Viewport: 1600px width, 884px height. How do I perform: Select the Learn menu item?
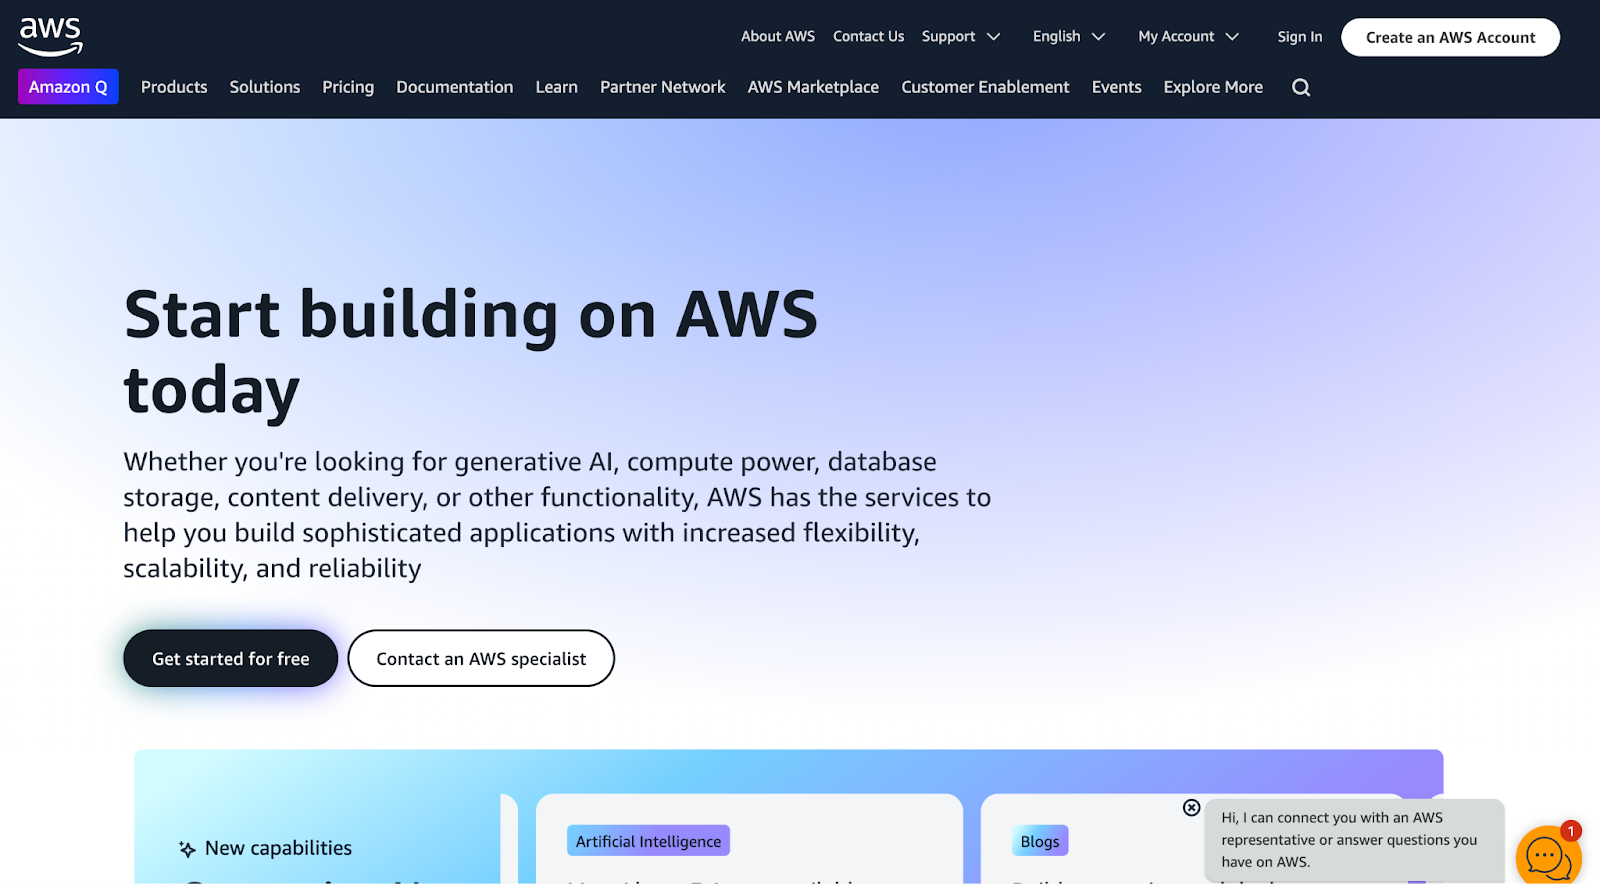(557, 87)
